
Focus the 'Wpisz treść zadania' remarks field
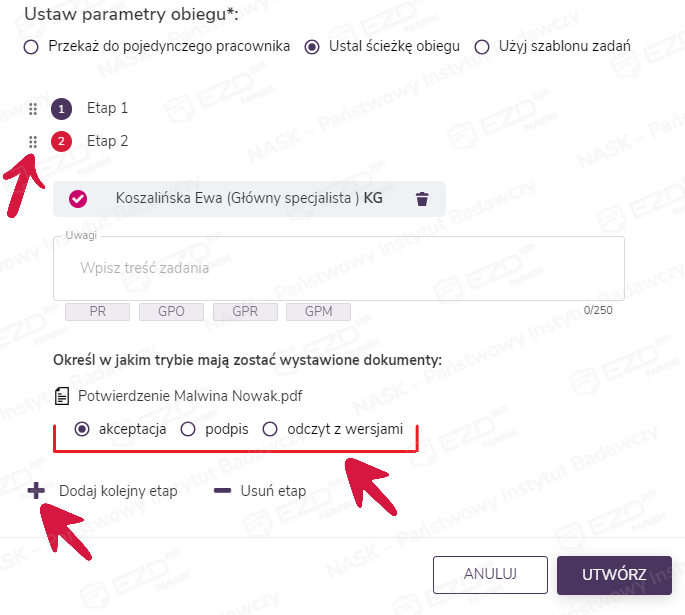(339, 268)
